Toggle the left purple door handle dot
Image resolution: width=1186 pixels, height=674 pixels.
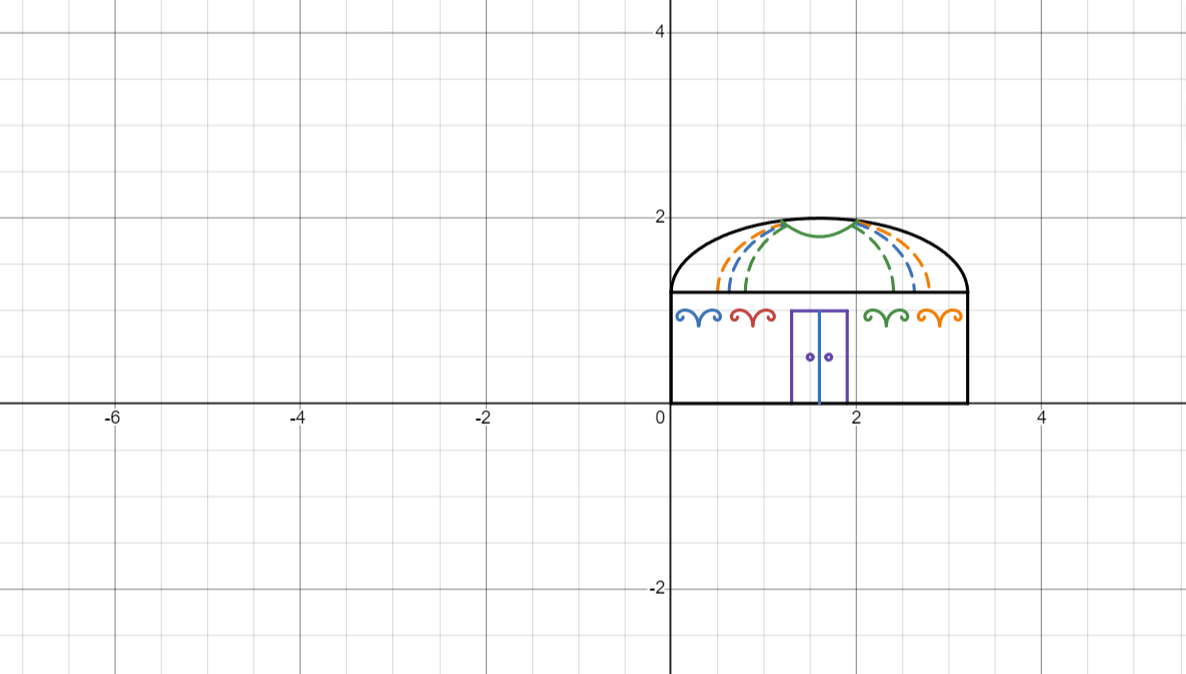[x=809, y=357]
